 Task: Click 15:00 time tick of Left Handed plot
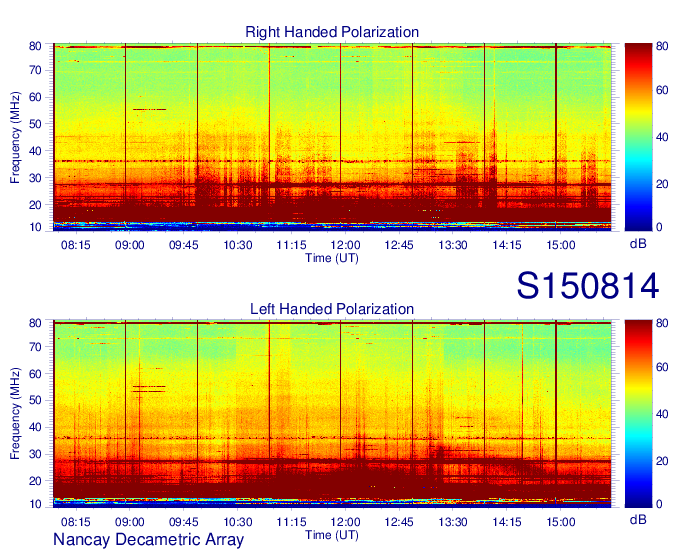[561, 522]
